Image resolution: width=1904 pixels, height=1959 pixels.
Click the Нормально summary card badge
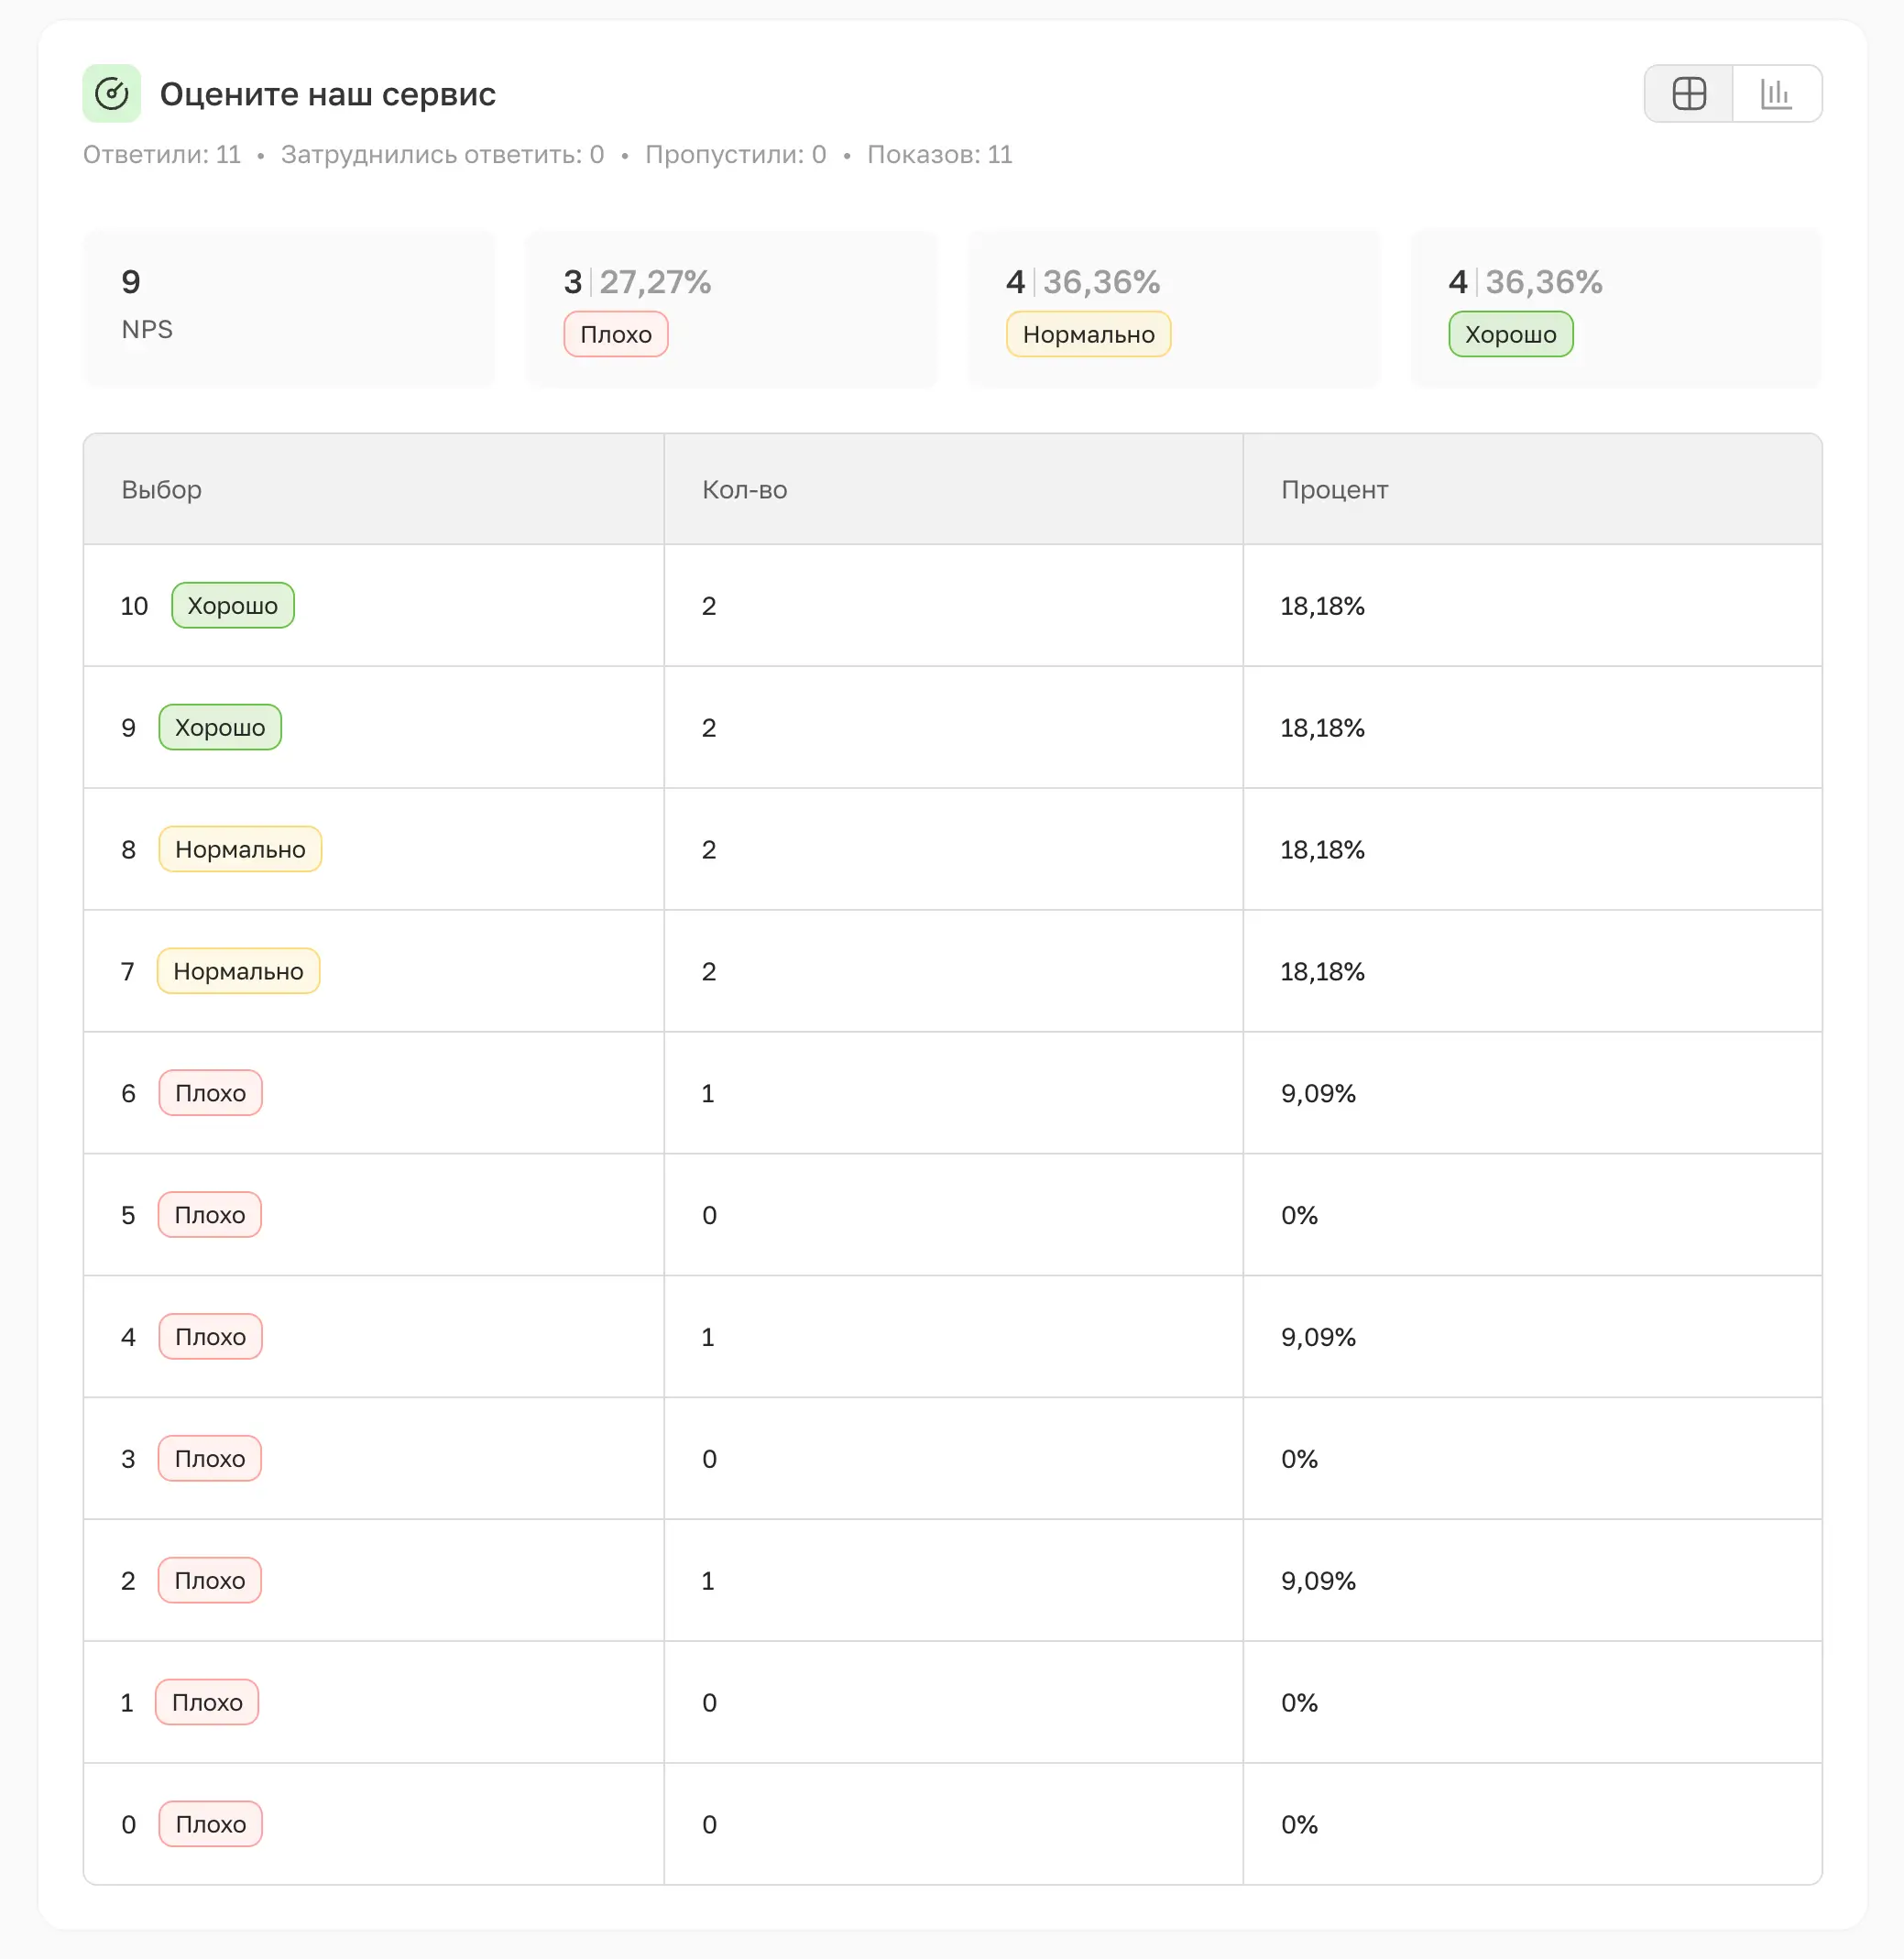coord(1088,335)
